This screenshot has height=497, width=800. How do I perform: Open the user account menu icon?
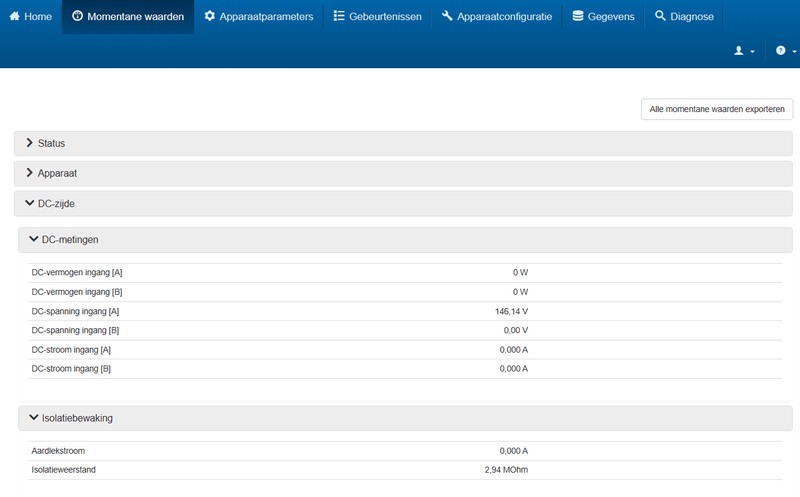[x=738, y=51]
